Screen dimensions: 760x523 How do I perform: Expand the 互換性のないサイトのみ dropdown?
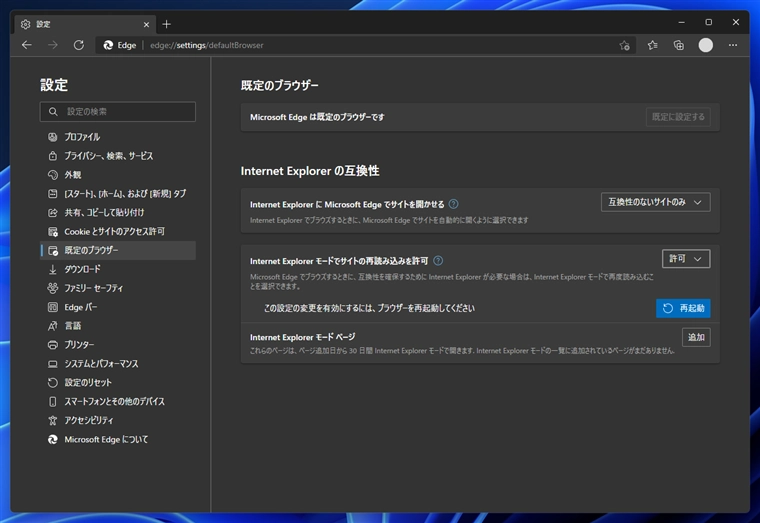coord(656,202)
